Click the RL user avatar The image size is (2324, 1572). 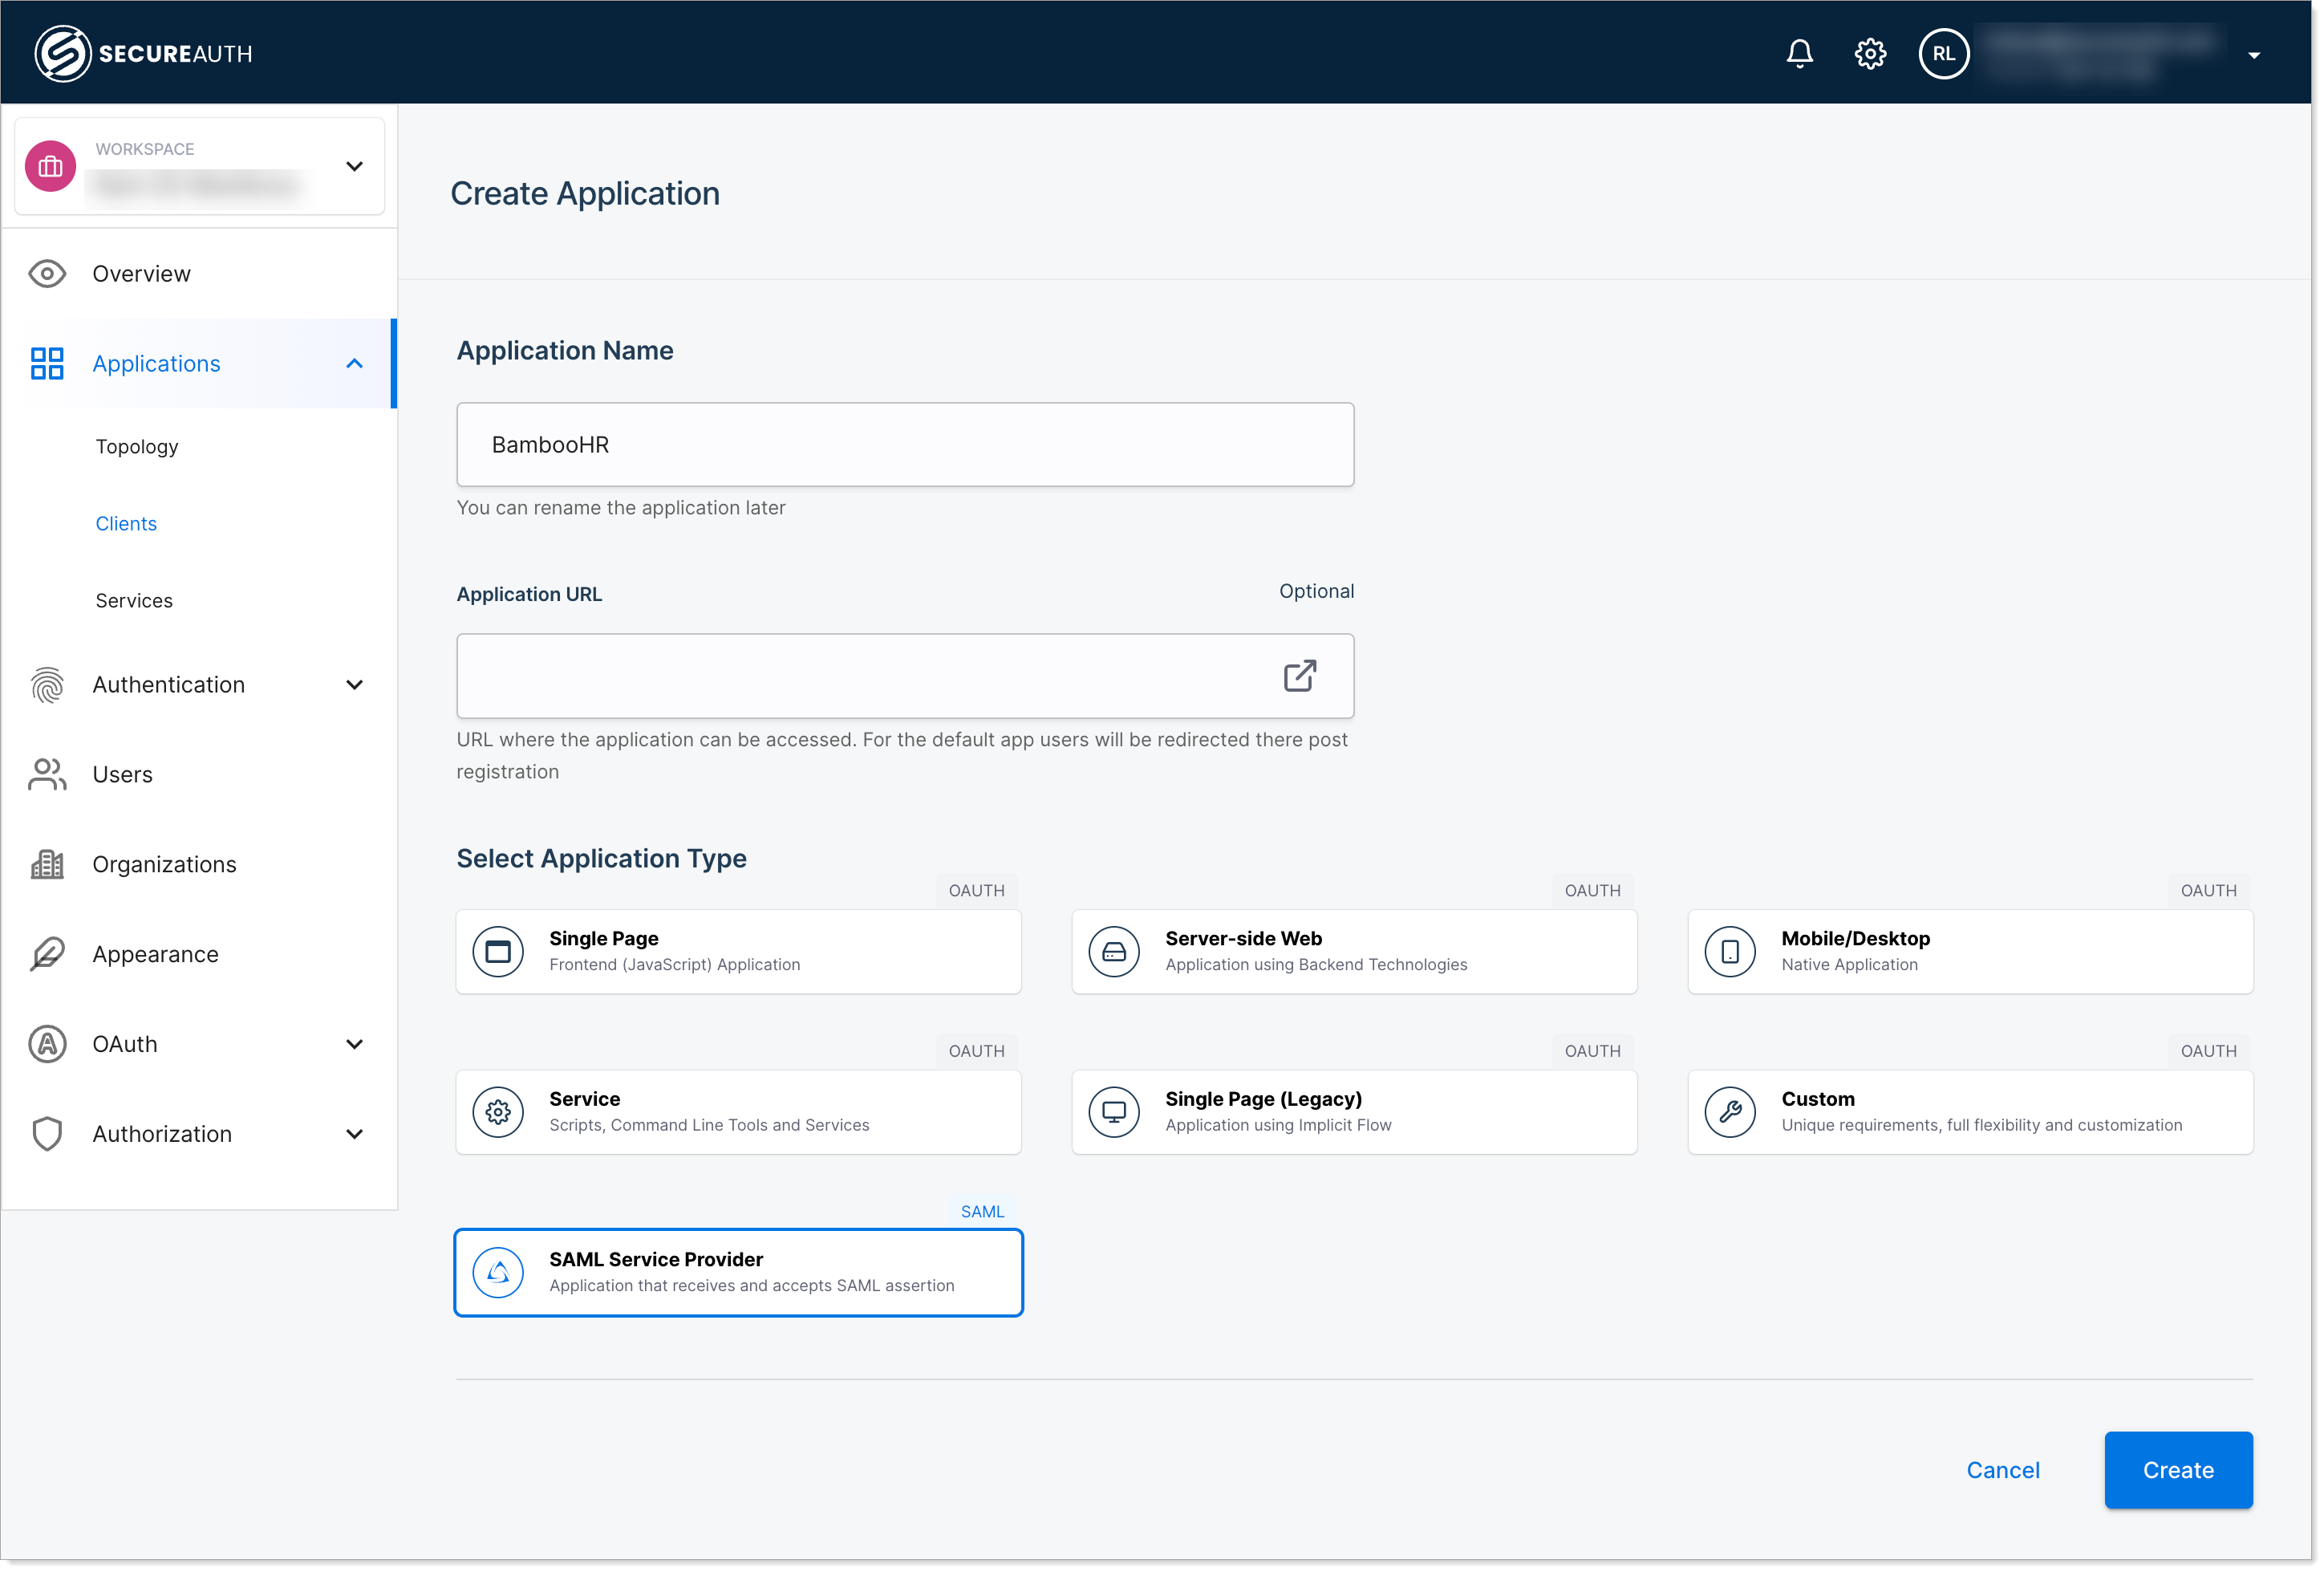1943,53
